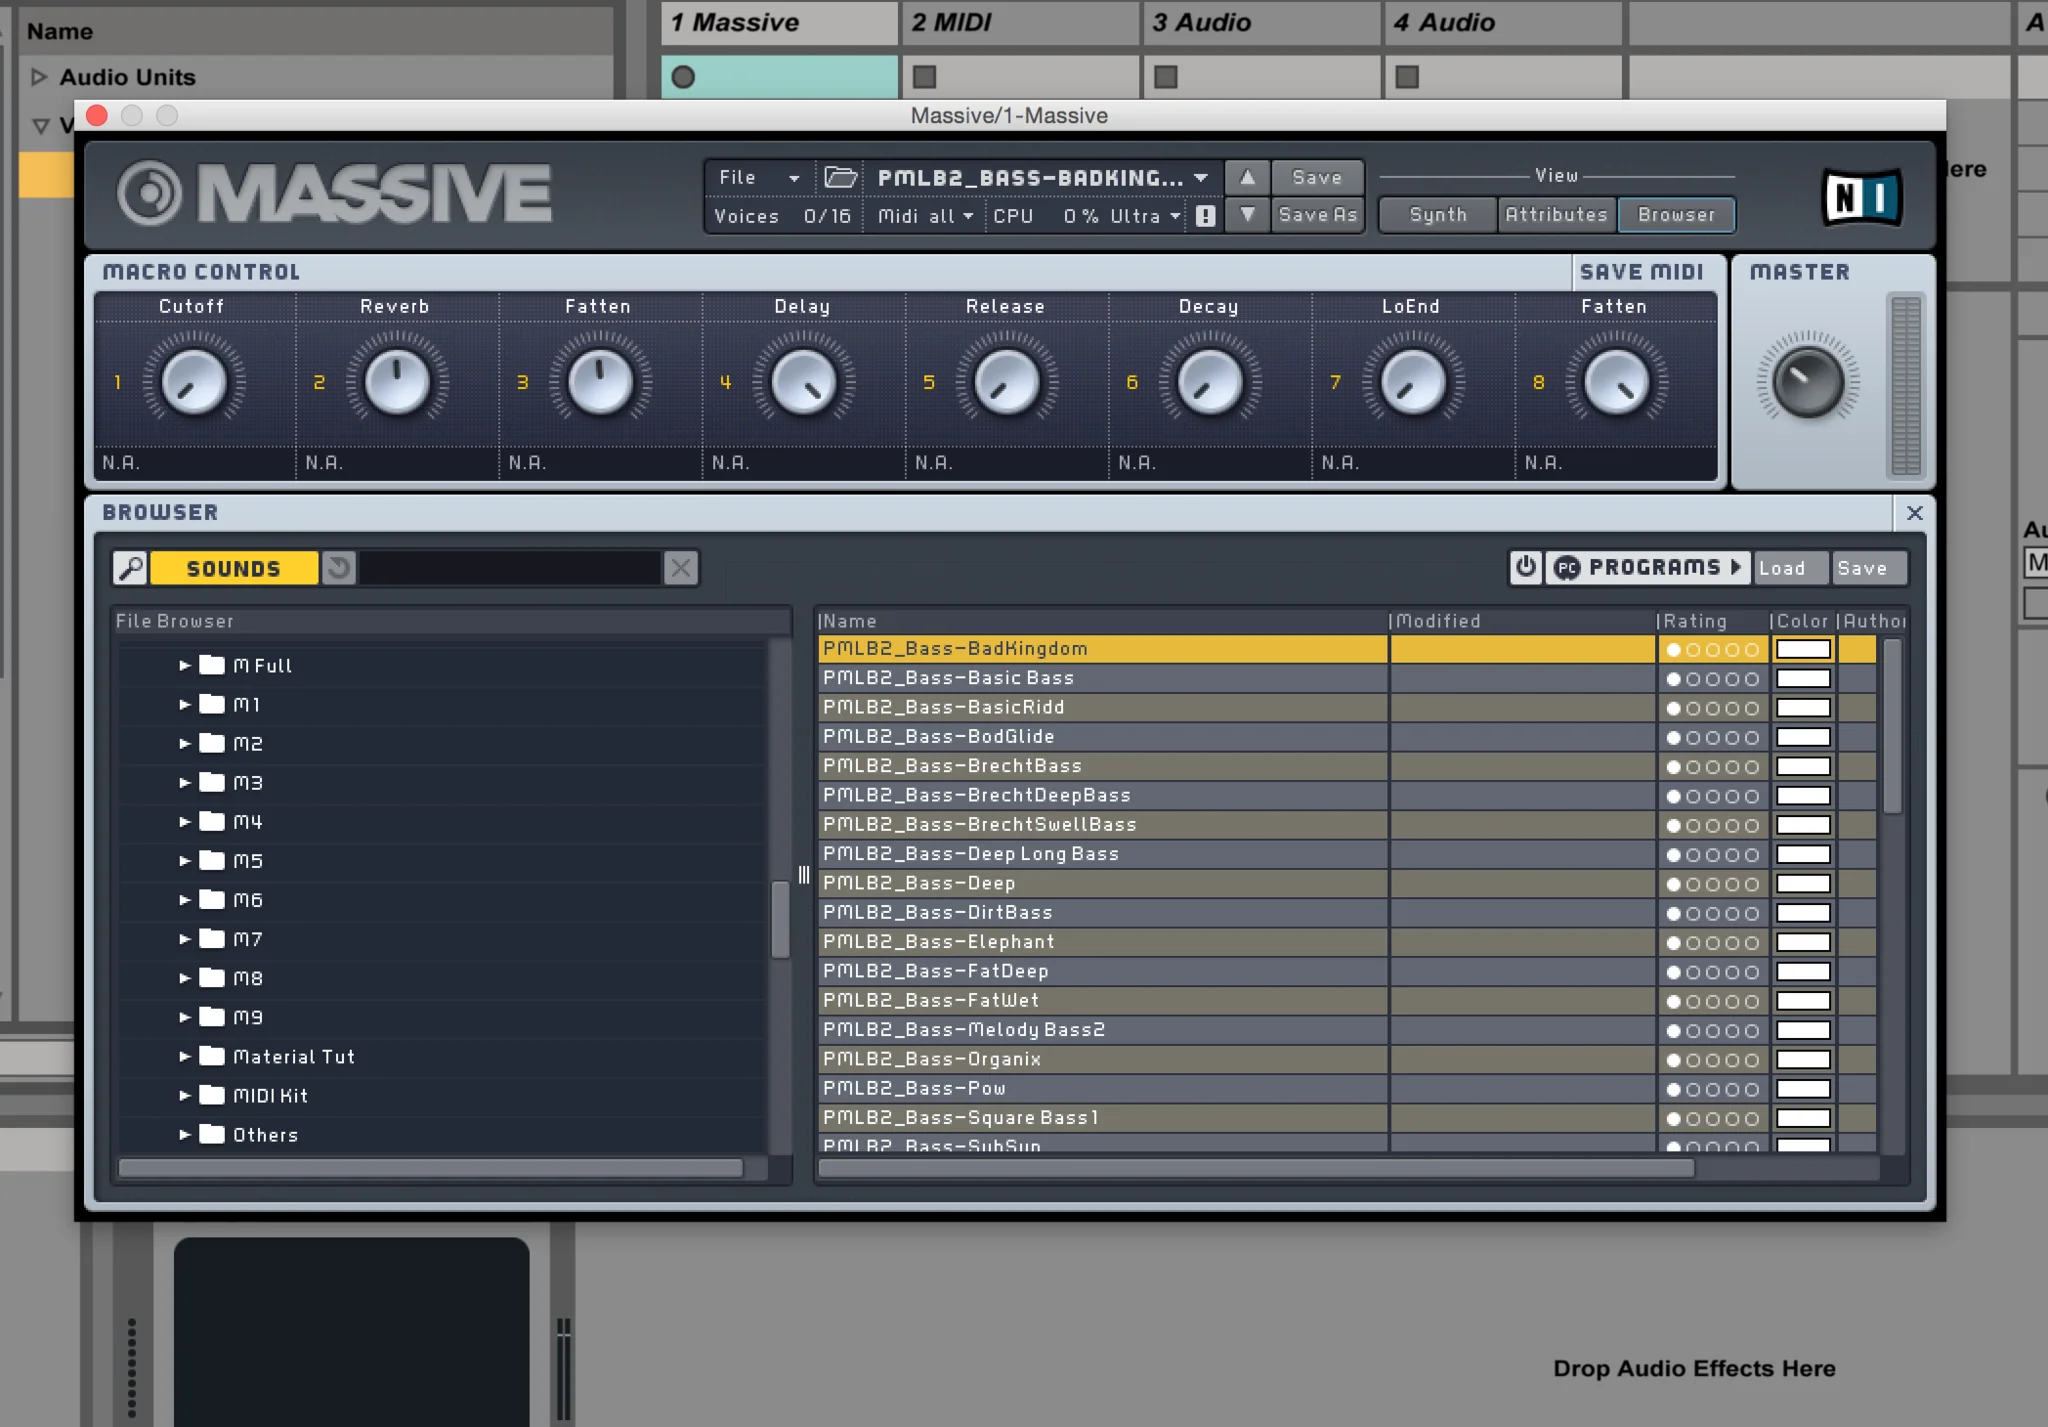2048x1427 pixels.
Task: Expand the M1 folder in File Browser
Action: click(x=185, y=704)
